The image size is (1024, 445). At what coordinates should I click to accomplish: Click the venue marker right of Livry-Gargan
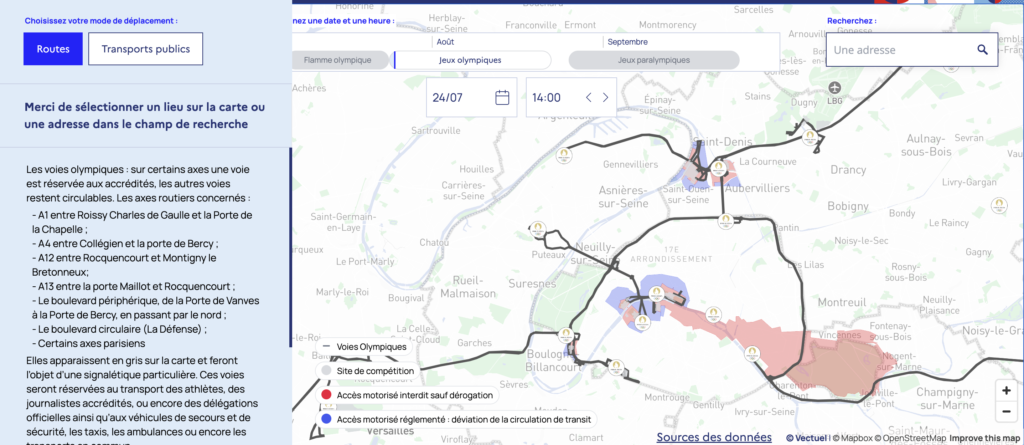pos(997,205)
